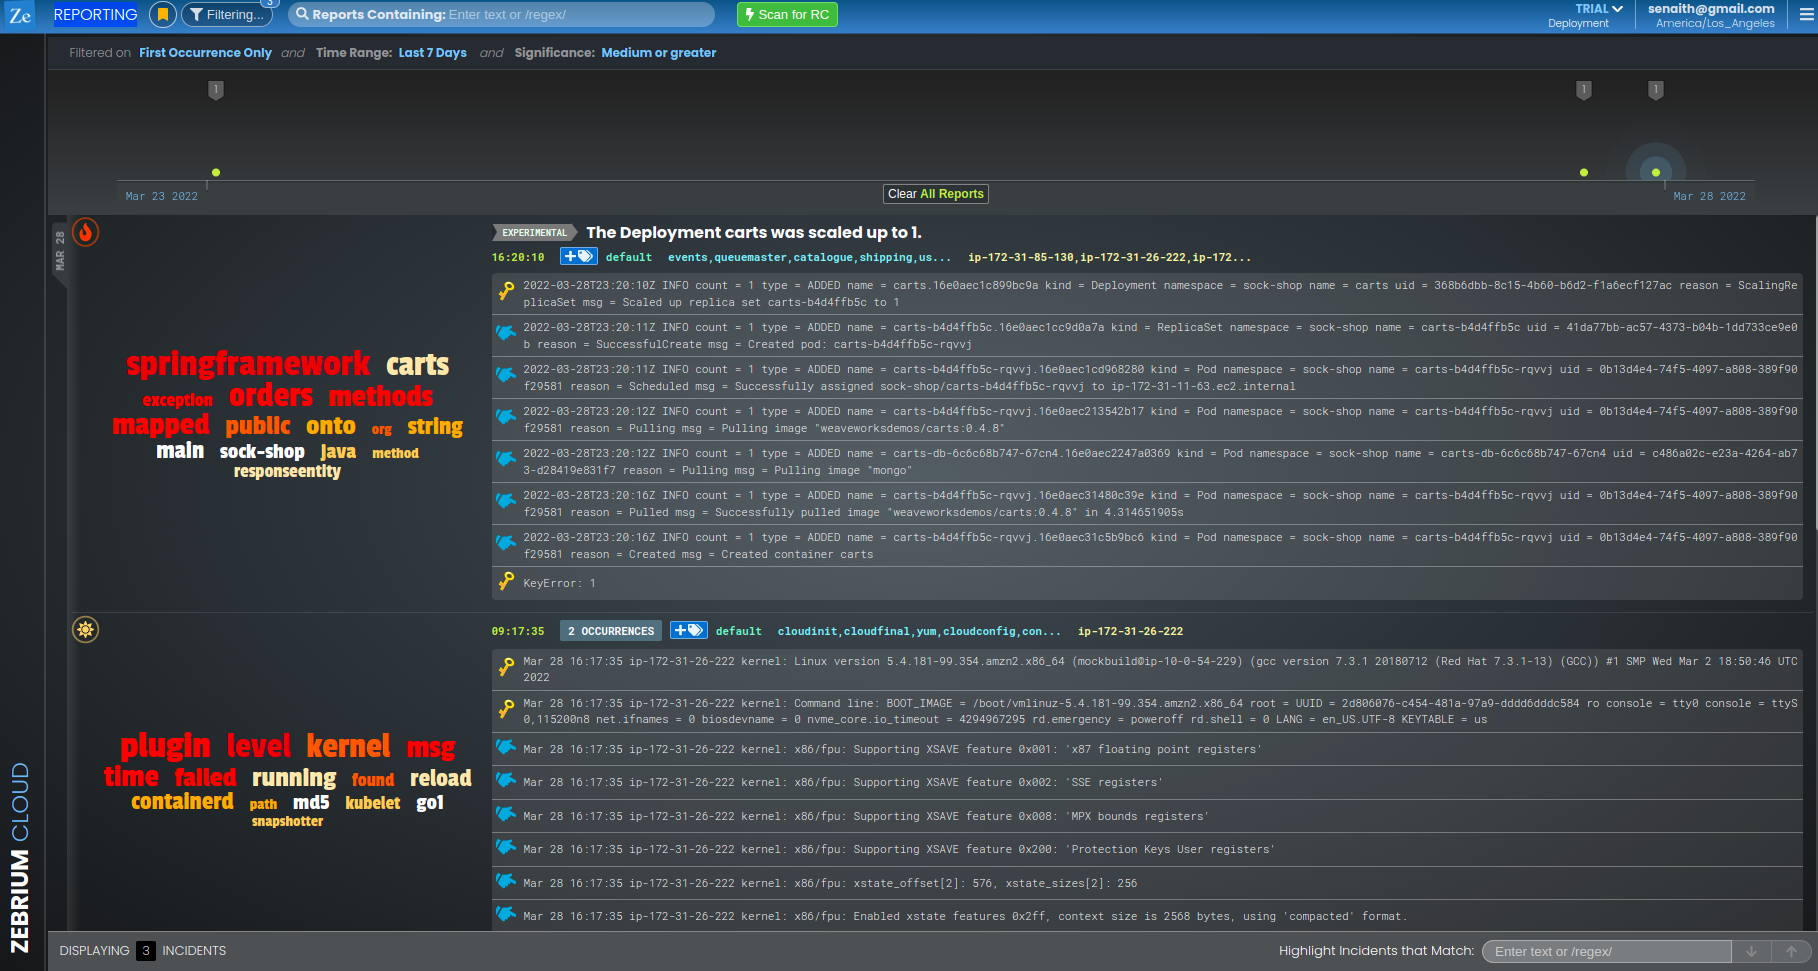Click the springframework word in the word cloud

(x=248, y=364)
